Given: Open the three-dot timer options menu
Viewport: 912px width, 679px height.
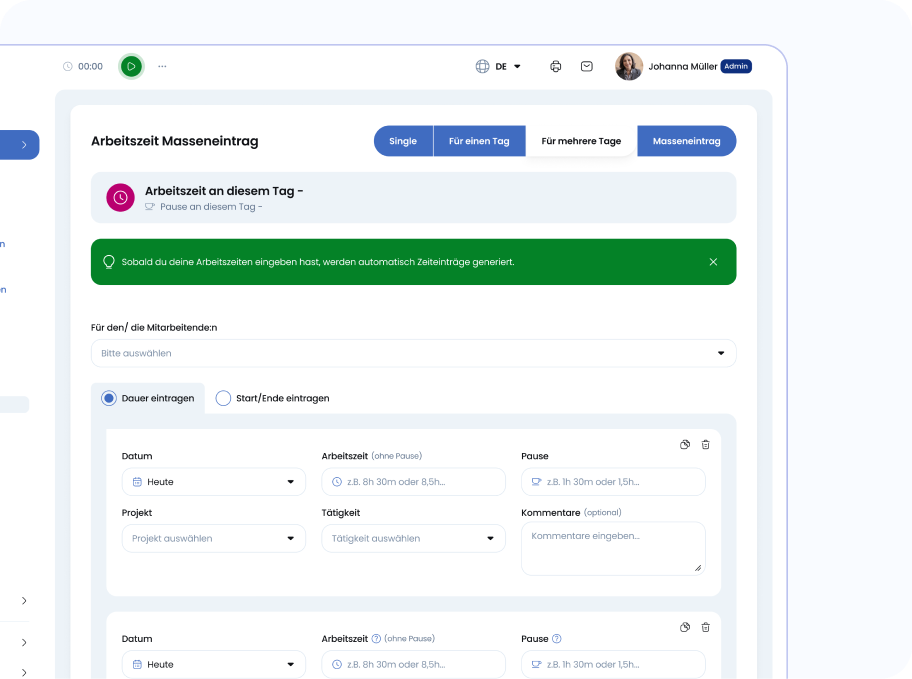Looking at the screenshot, I should tap(162, 66).
